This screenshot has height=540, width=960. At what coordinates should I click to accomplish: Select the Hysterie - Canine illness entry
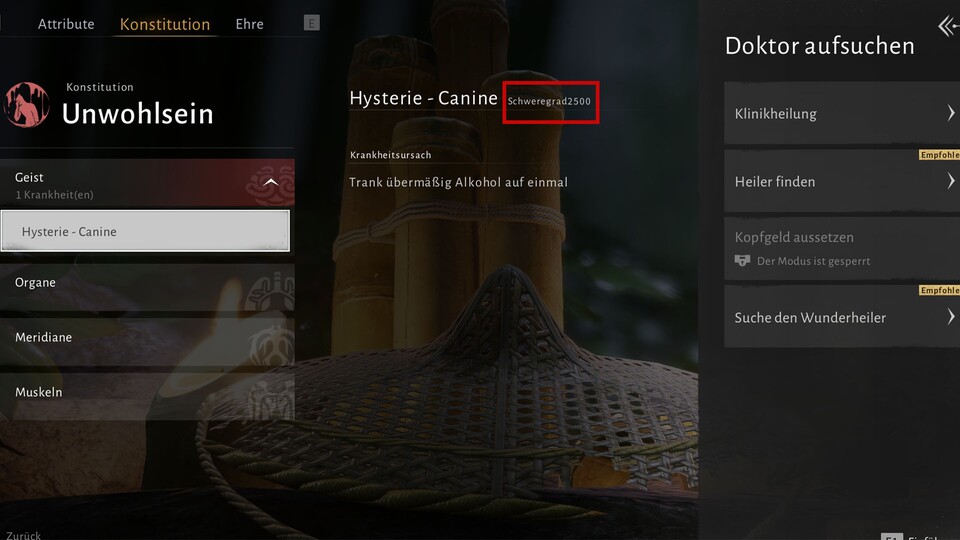click(146, 231)
